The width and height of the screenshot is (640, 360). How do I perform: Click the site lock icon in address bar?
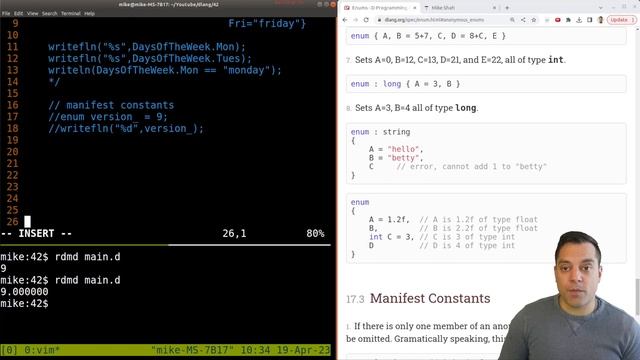[379, 20]
